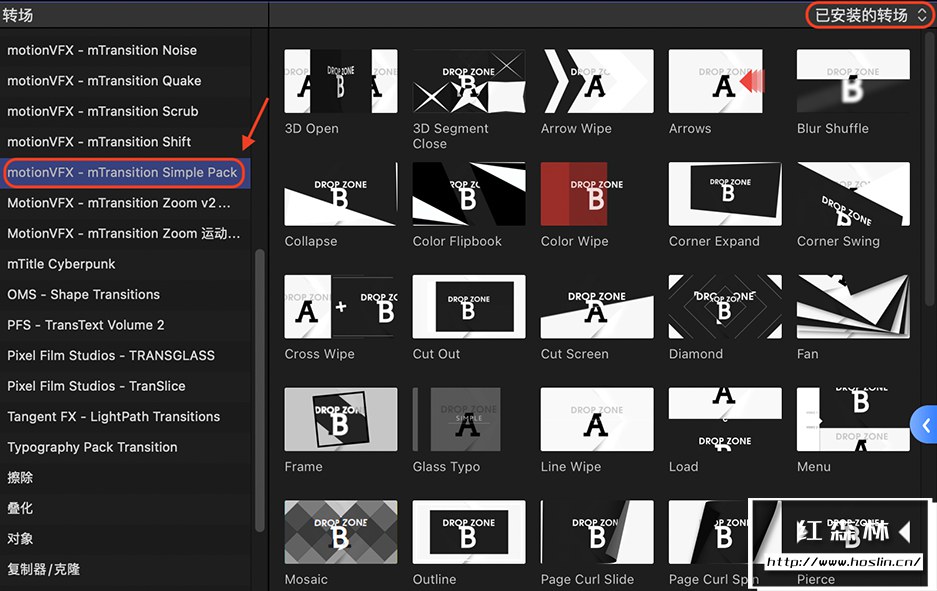The width and height of the screenshot is (937, 591).
Task: Select Typography Pack Transition category
Action: 125,447
